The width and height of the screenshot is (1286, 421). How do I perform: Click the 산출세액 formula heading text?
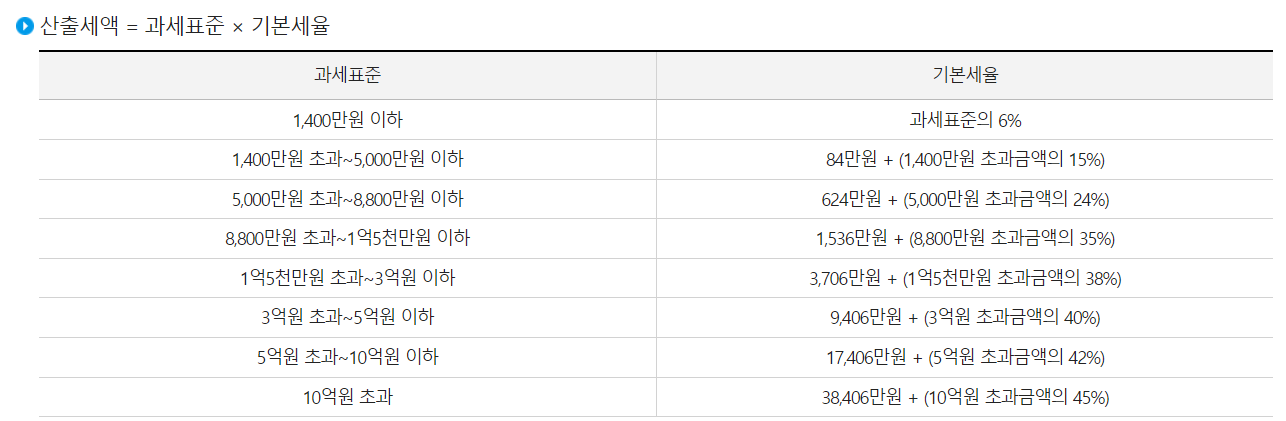pyautogui.click(x=185, y=27)
